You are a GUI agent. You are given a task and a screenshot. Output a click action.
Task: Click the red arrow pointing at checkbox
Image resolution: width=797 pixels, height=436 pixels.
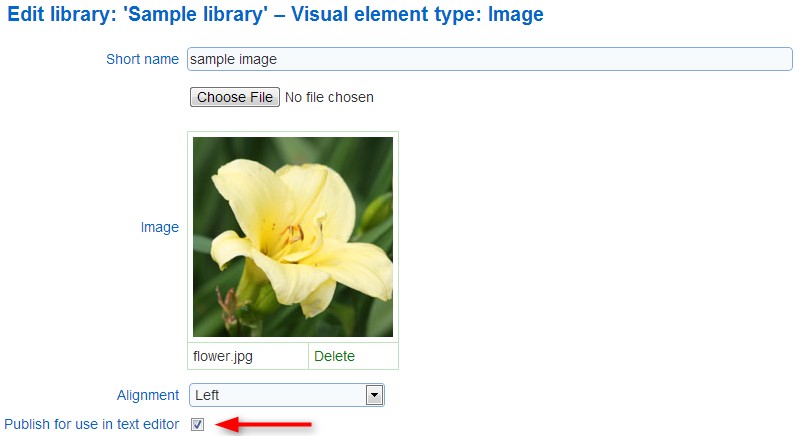pos(263,424)
